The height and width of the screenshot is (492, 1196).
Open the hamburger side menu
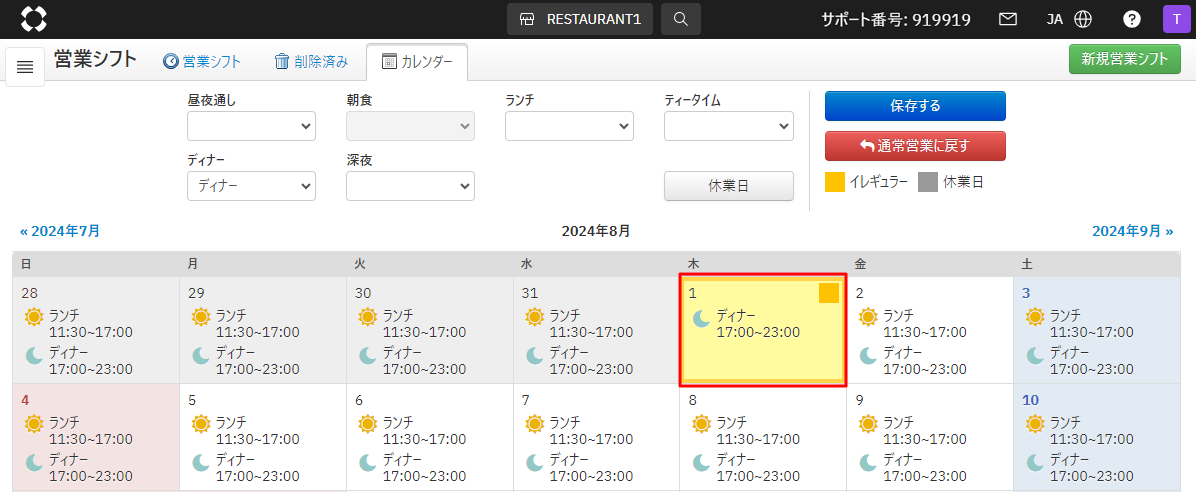pos(25,67)
